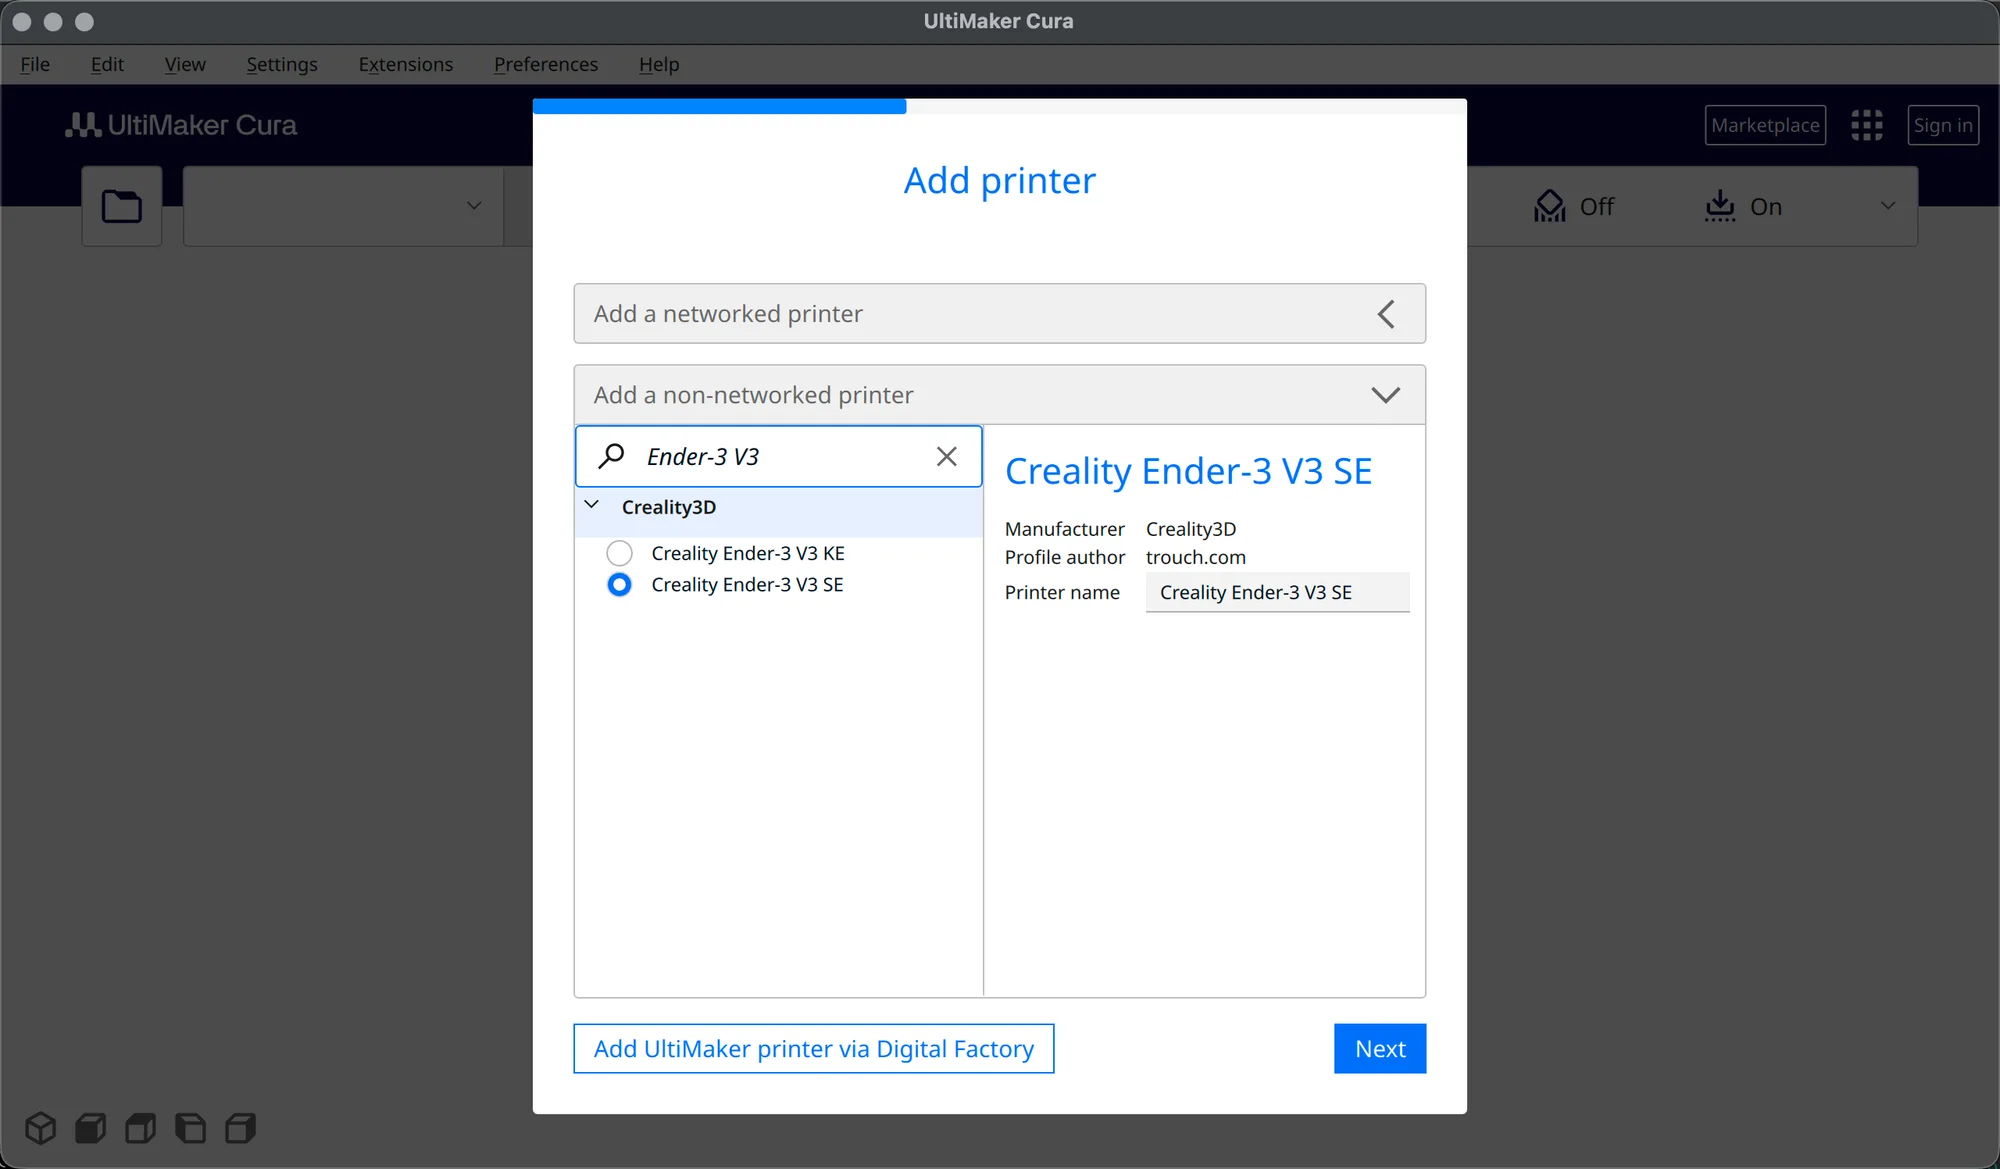
Task: Select the front view cube icon
Action: pyautogui.click(x=91, y=1128)
